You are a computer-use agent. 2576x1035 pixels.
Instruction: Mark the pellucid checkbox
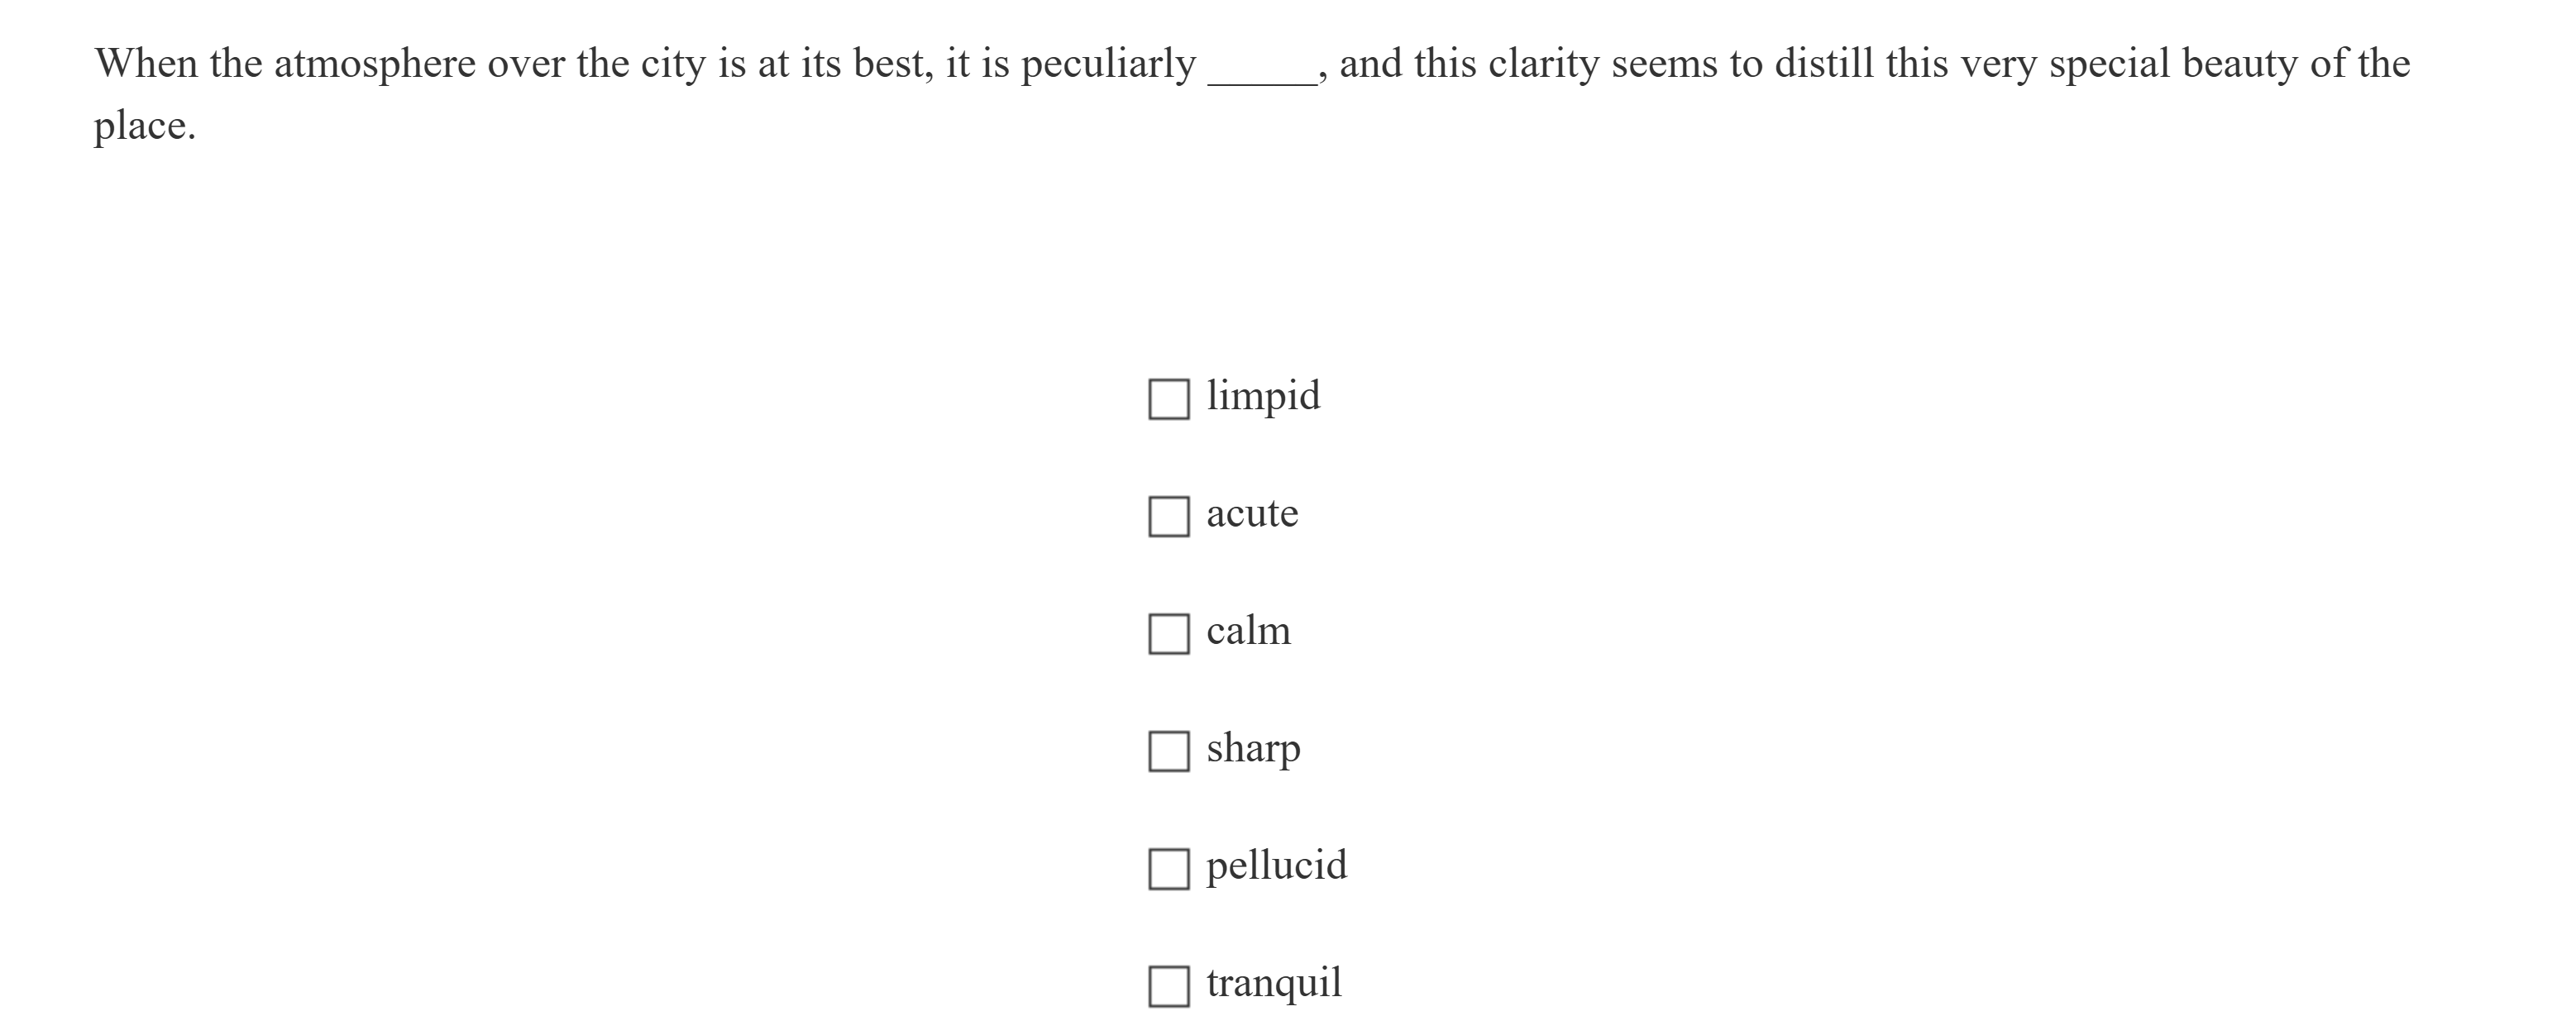[1168, 869]
